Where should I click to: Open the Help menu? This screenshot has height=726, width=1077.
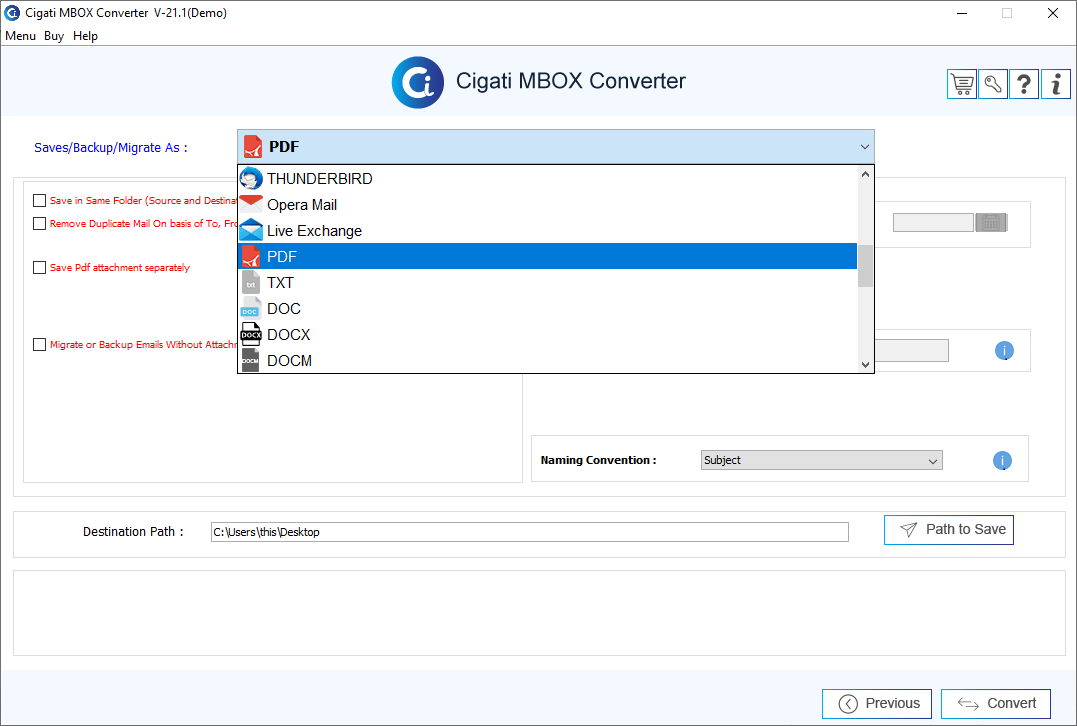(x=85, y=36)
